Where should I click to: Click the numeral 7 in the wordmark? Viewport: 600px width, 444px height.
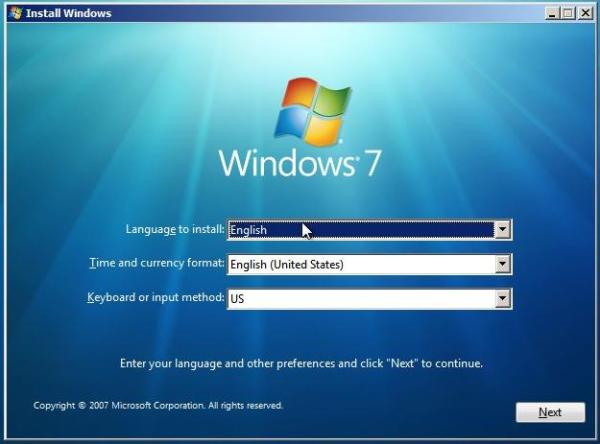click(x=372, y=163)
